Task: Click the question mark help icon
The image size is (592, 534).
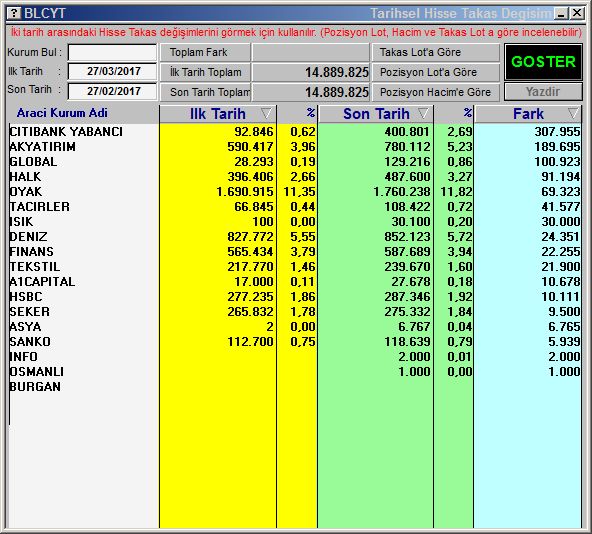Action: pyautogui.click(x=14, y=13)
